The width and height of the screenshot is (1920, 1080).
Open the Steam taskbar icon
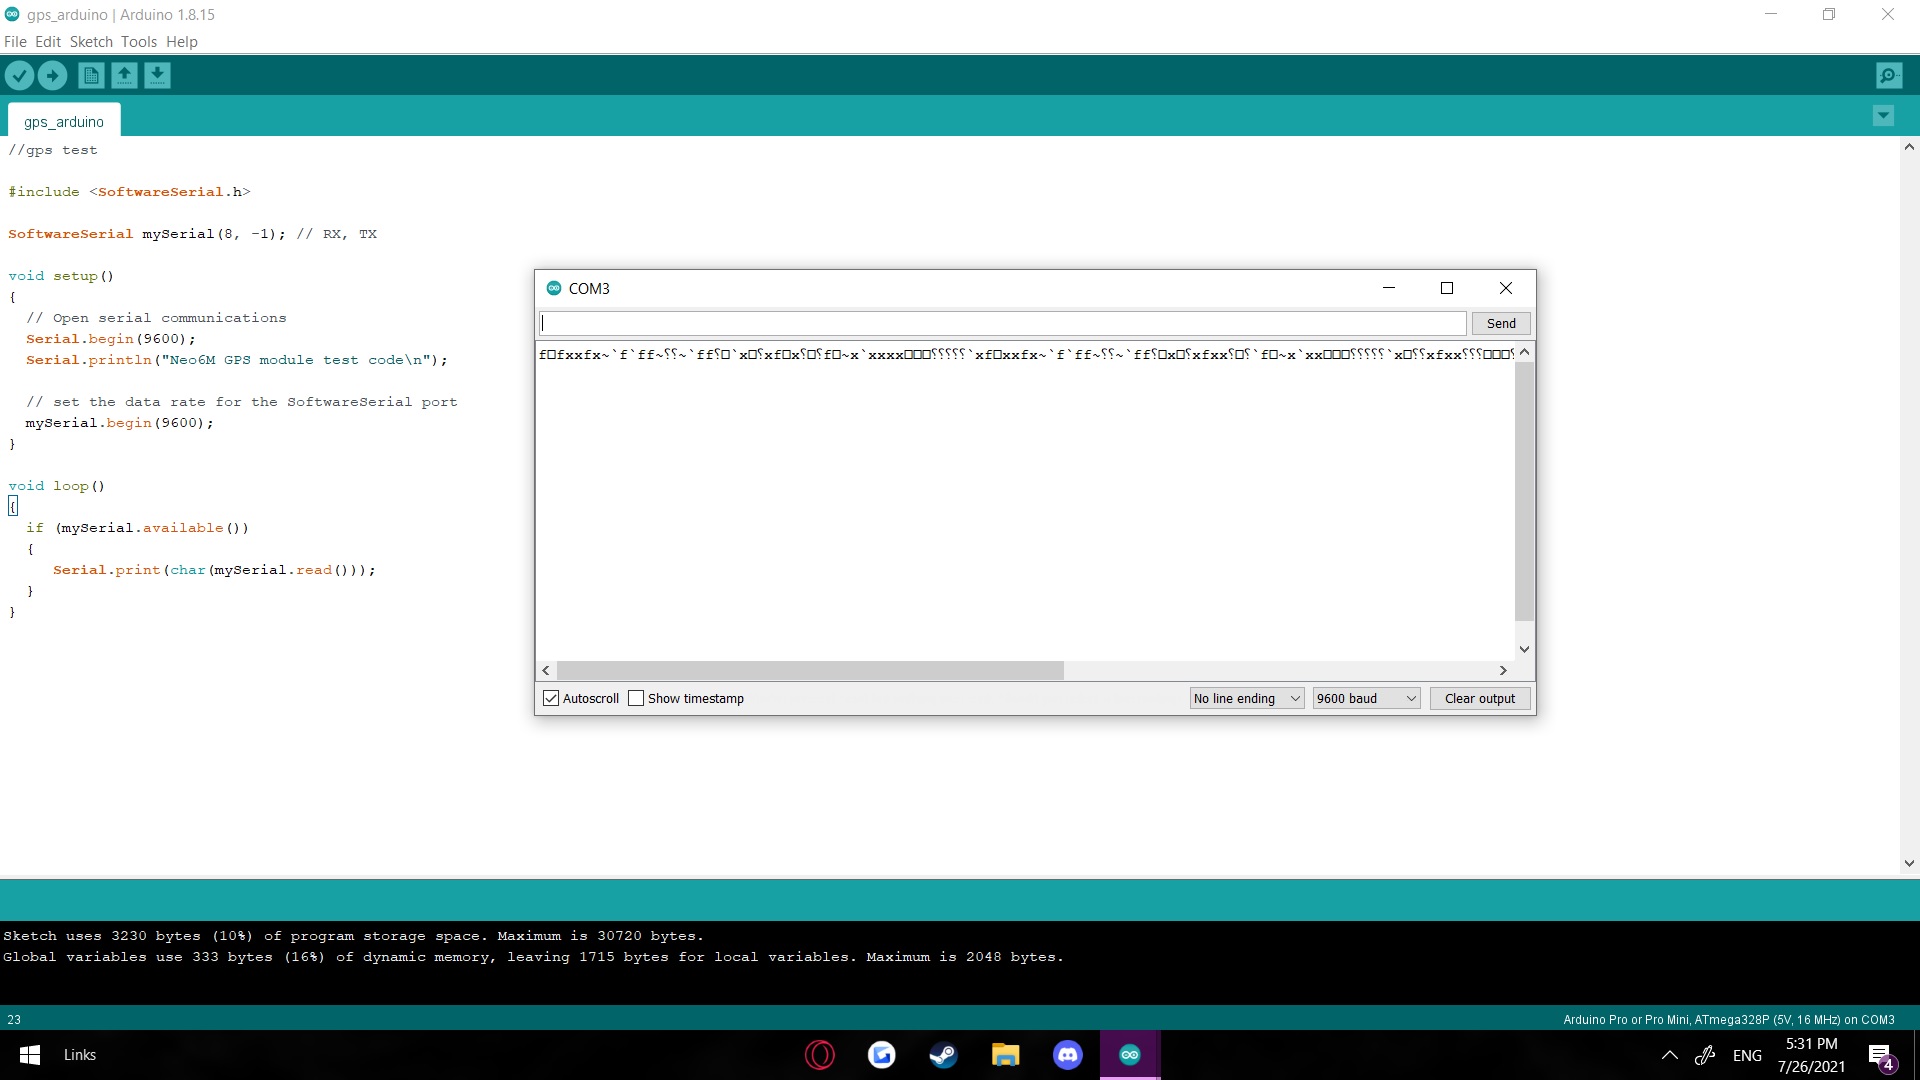point(943,1055)
